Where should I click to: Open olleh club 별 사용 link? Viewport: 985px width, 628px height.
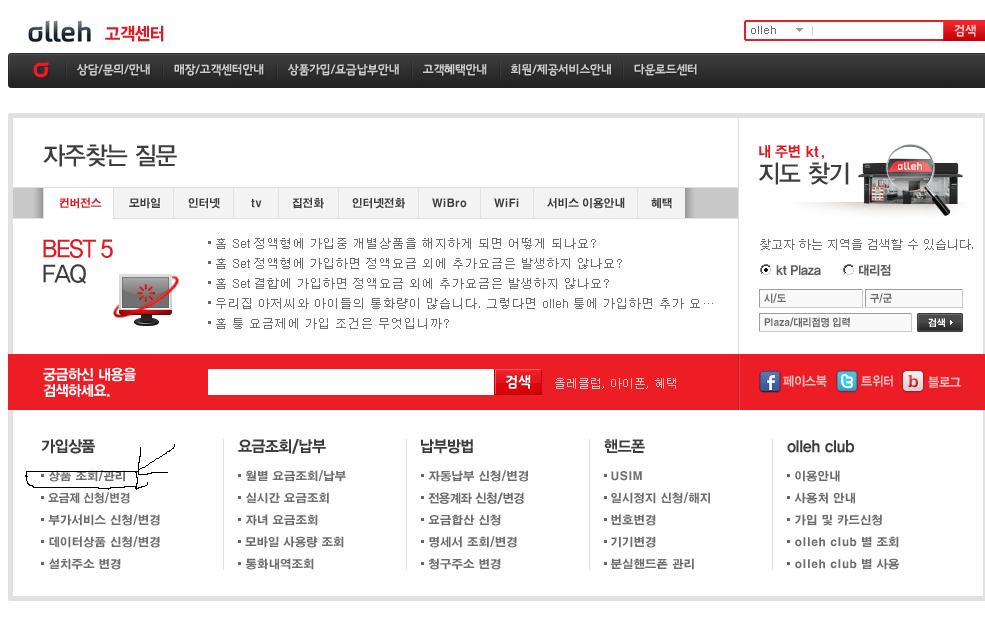847,564
